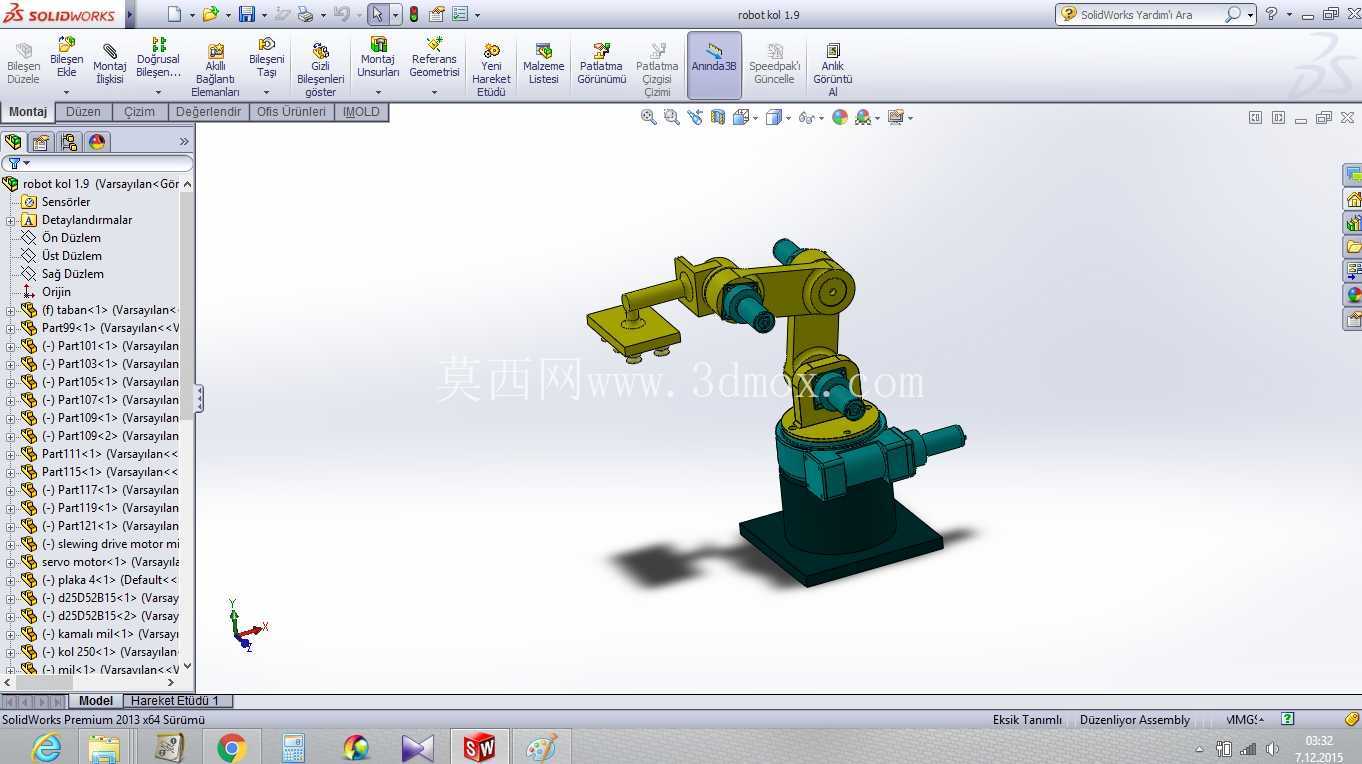The height and width of the screenshot is (764, 1362).
Task: Click Bileşen Ekle (insert component)
Action: tap(67, 66)
